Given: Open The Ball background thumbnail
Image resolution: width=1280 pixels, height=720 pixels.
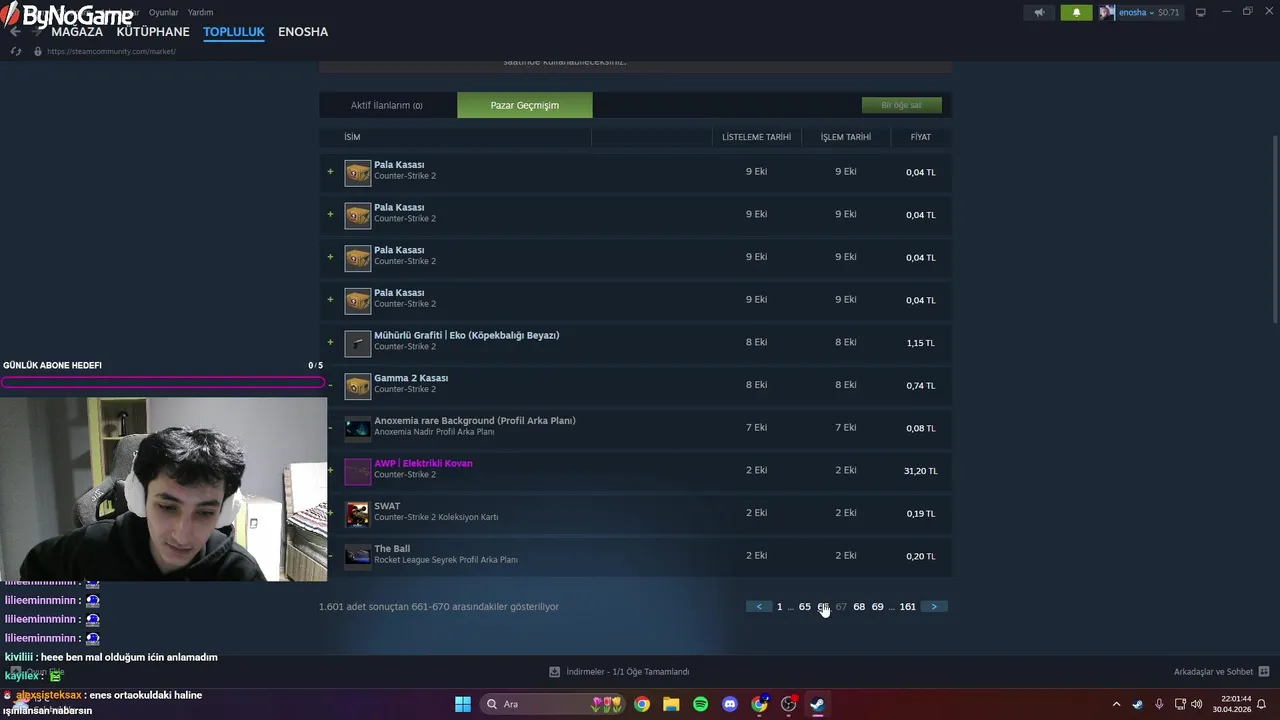Looking at the screenshot, I should click(x=358, y=556).
